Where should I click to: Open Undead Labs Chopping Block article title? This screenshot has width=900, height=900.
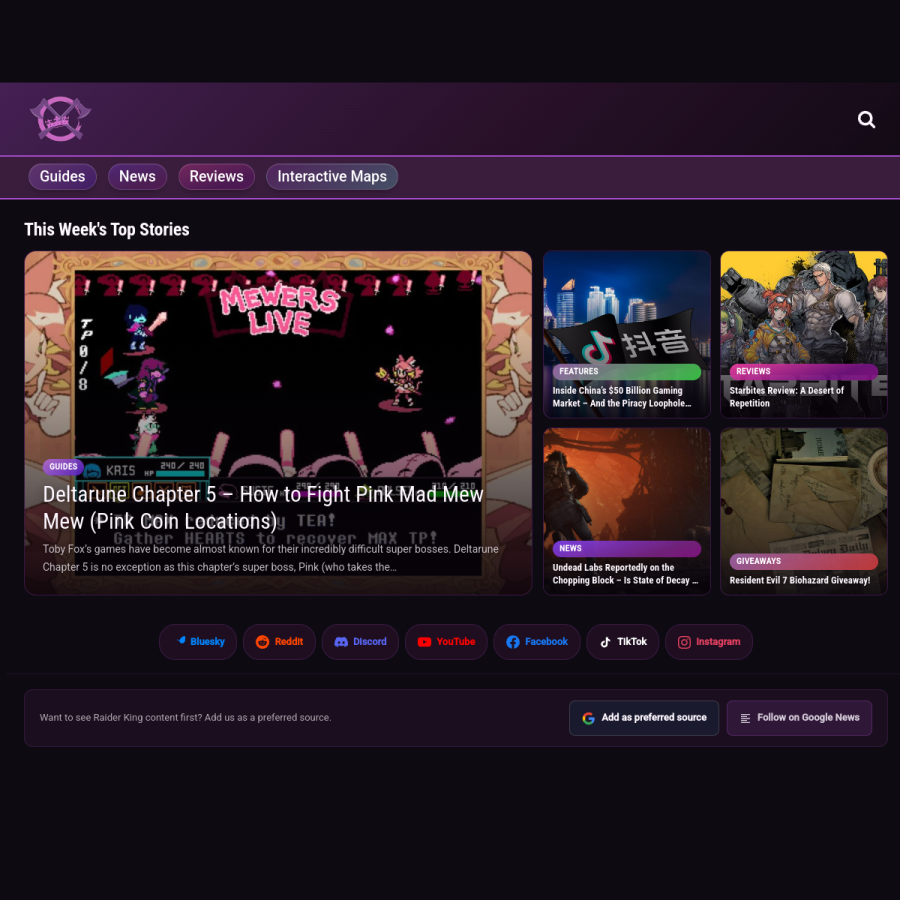[x=625, y=573]
